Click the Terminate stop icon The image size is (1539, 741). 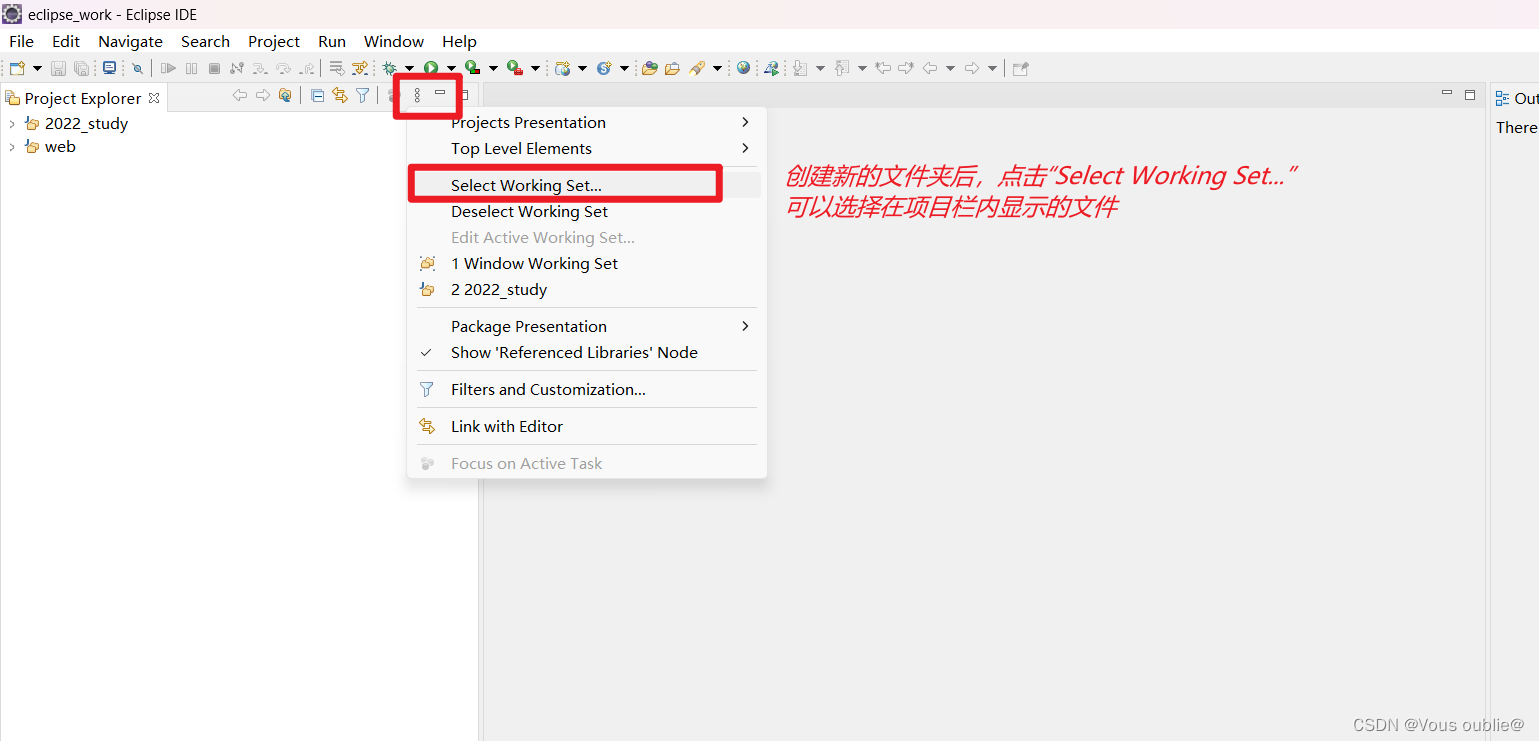coord(214,68)
